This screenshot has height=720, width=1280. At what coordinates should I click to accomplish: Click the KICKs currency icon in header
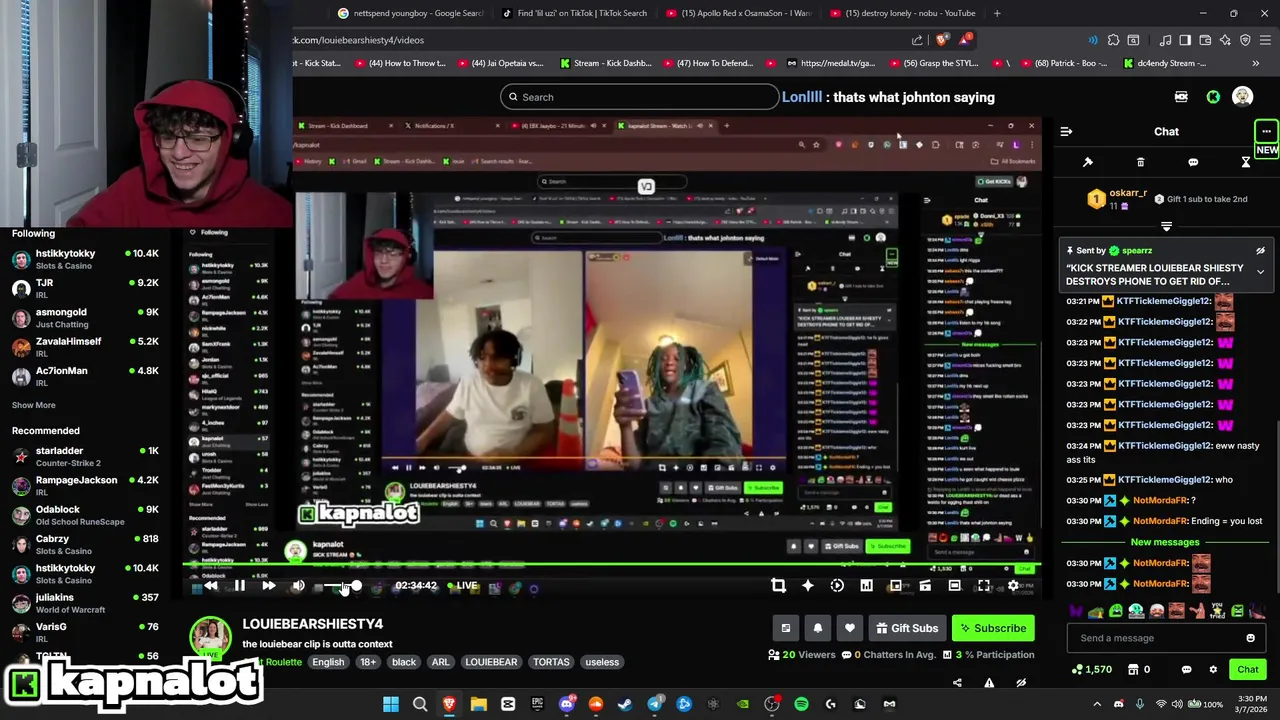(1181, 97)
